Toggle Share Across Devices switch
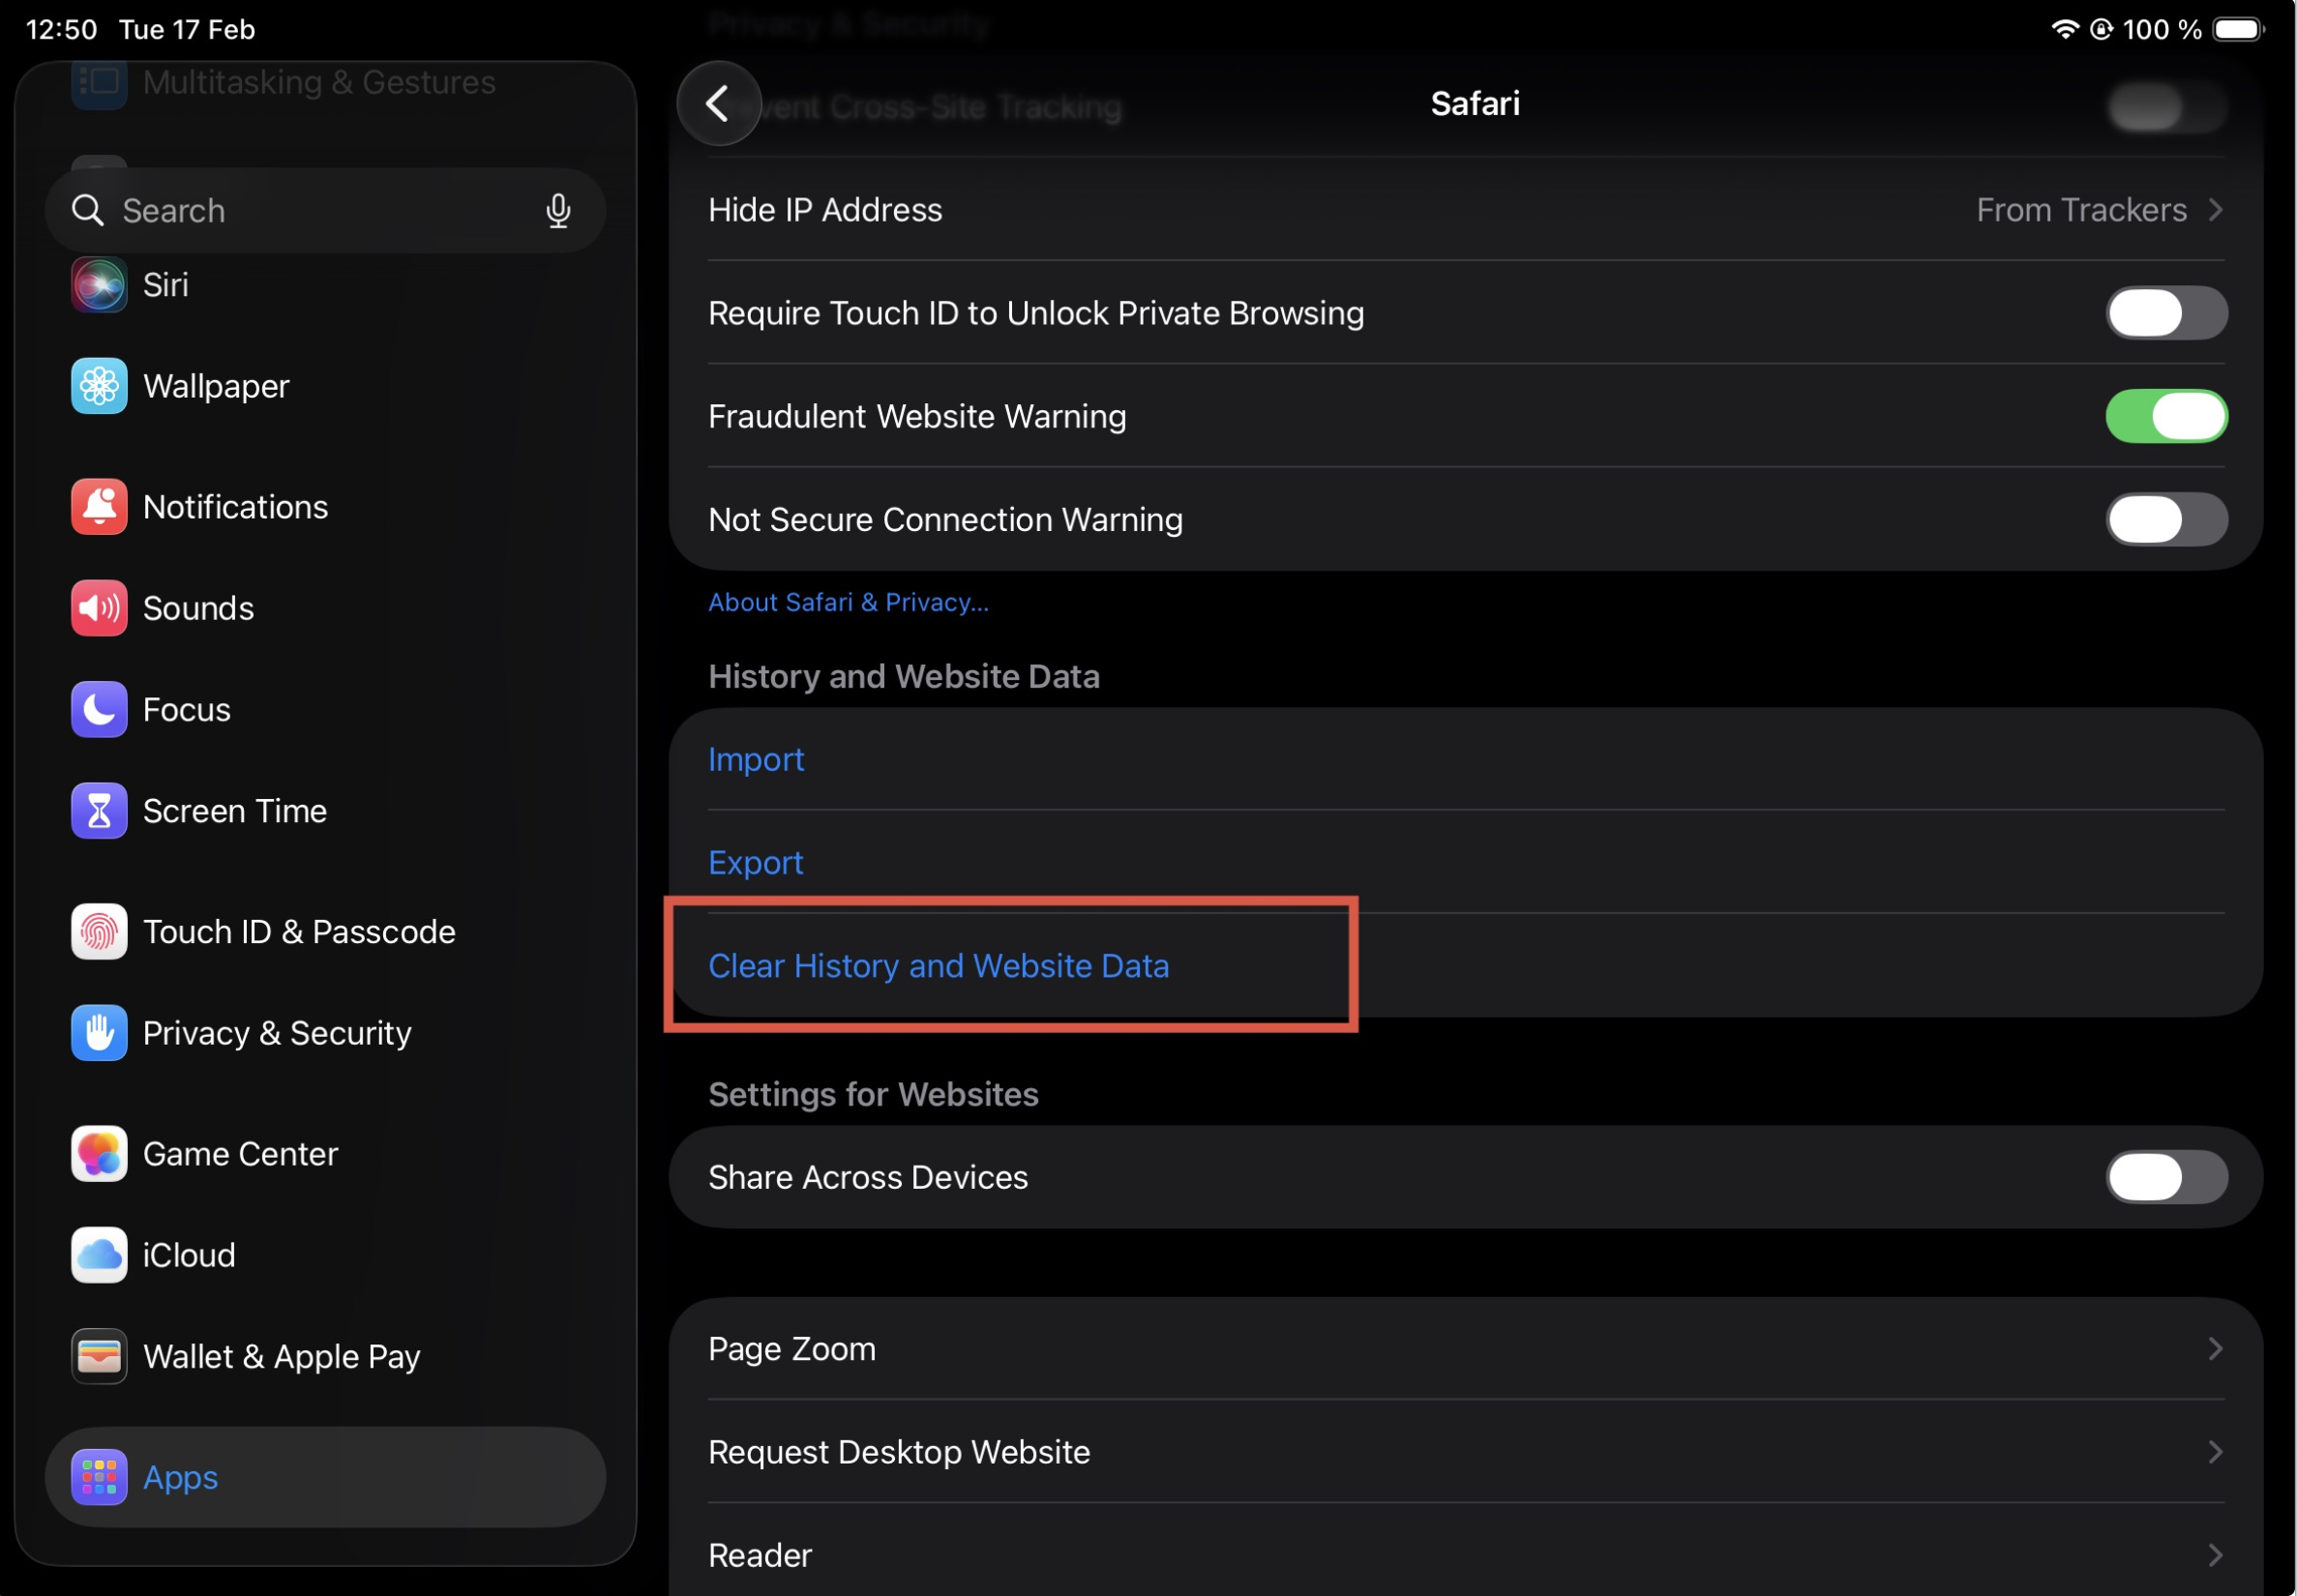 pos(2166,1178)
